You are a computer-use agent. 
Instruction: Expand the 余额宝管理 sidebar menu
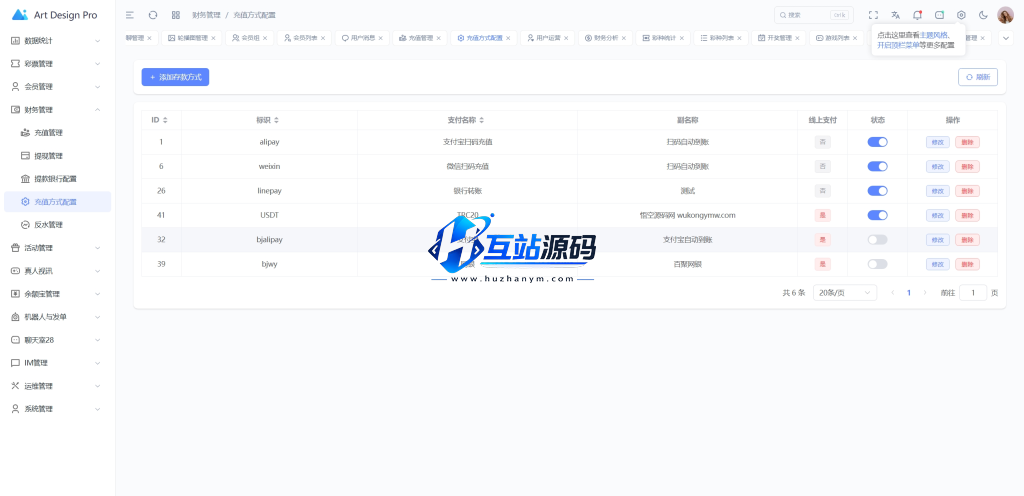[57, 294]
